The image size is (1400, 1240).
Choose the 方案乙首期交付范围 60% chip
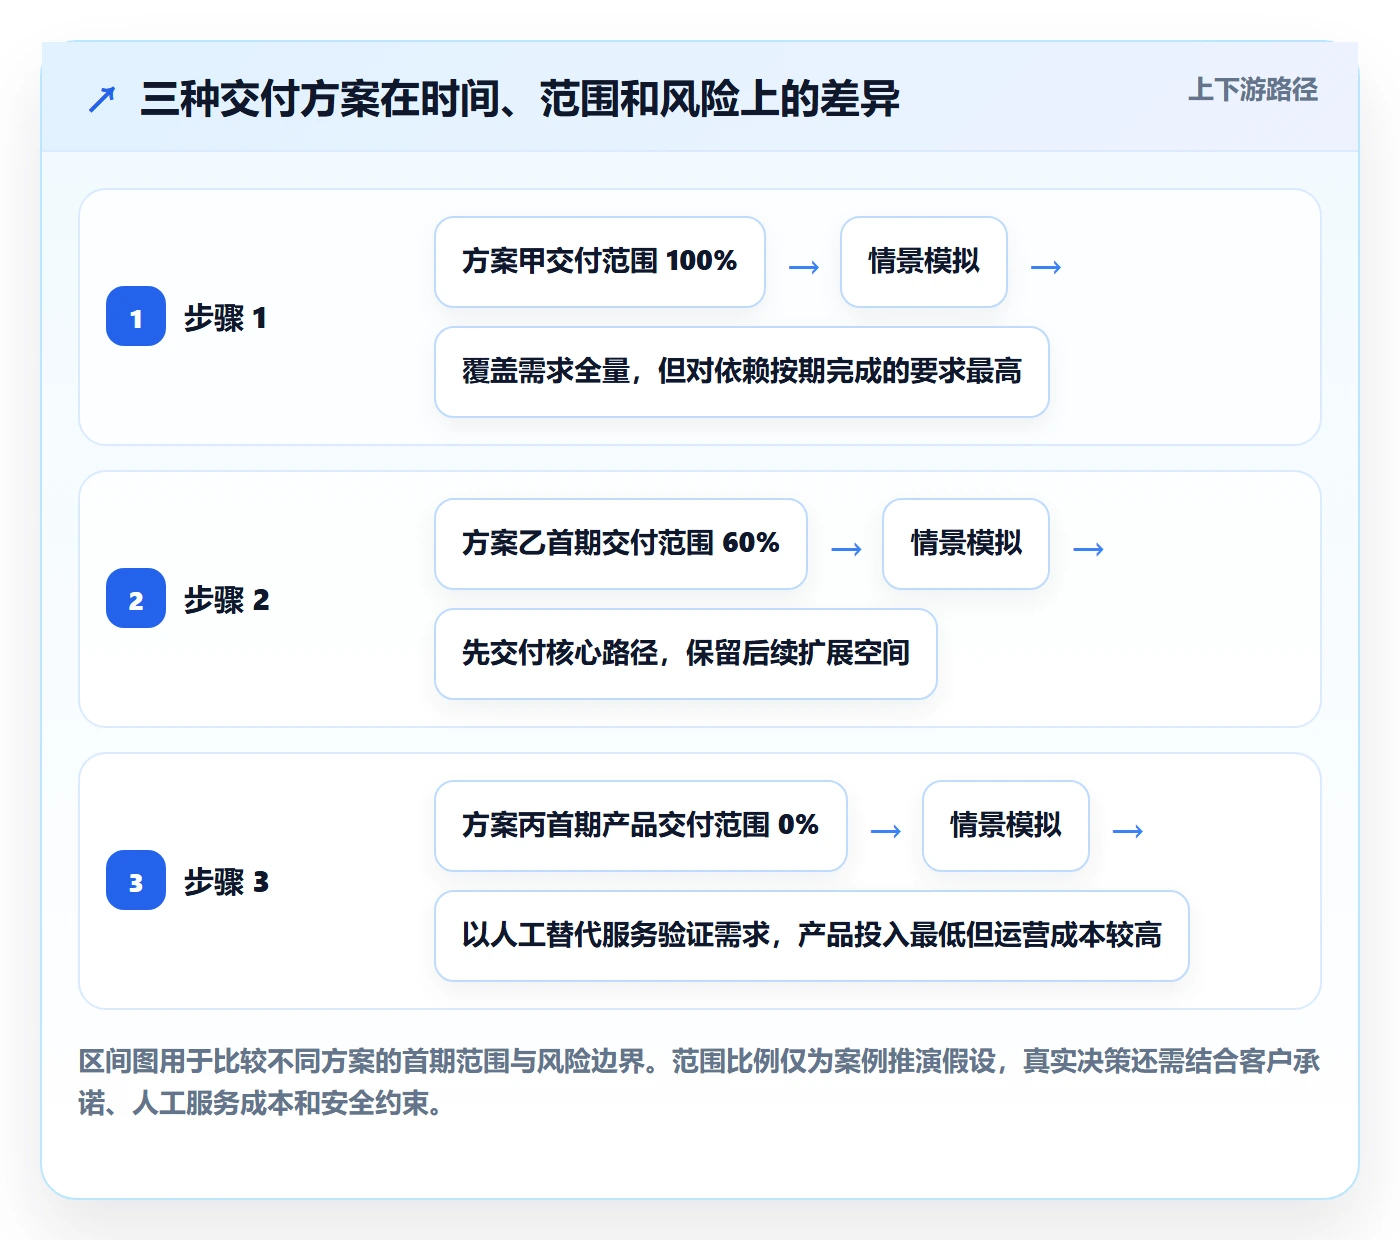tap(621, 544)
